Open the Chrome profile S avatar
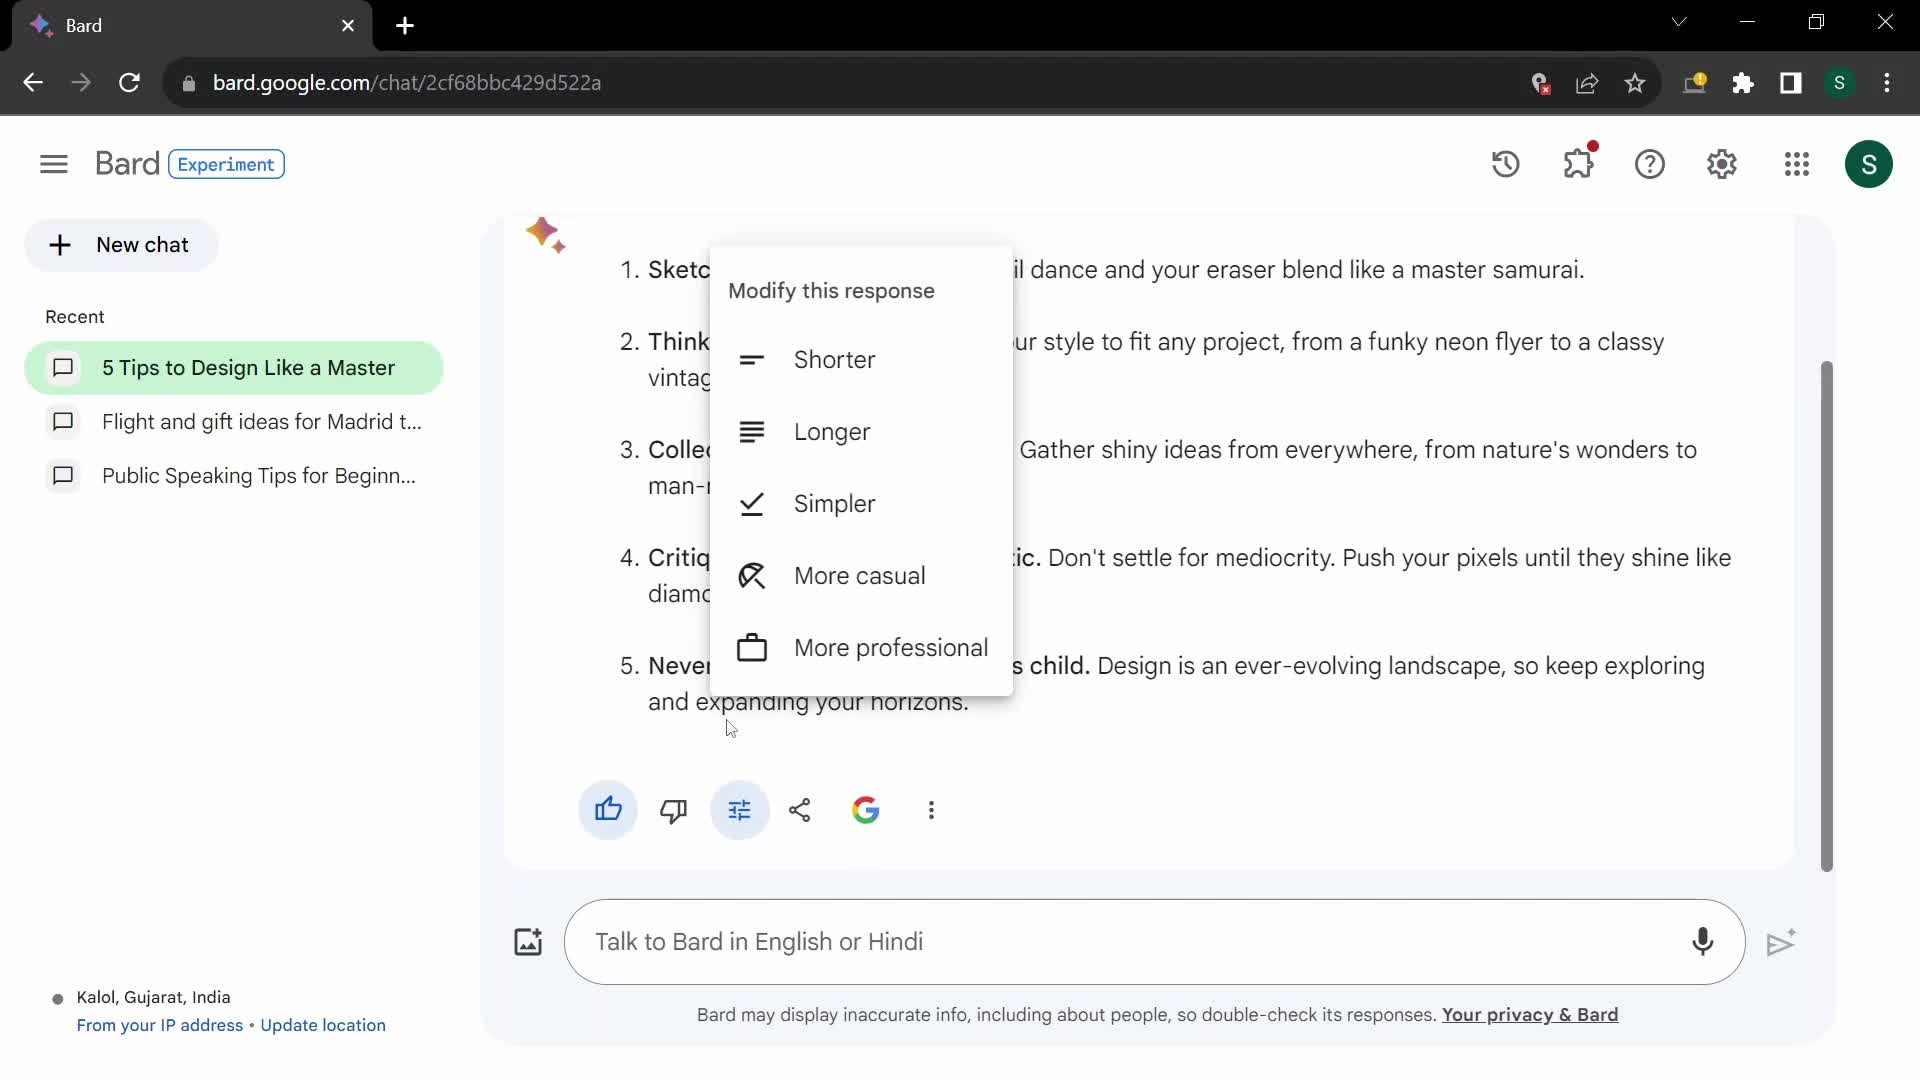The width and height of the screenshot is (1920, 1080). tap(1839, 83)
